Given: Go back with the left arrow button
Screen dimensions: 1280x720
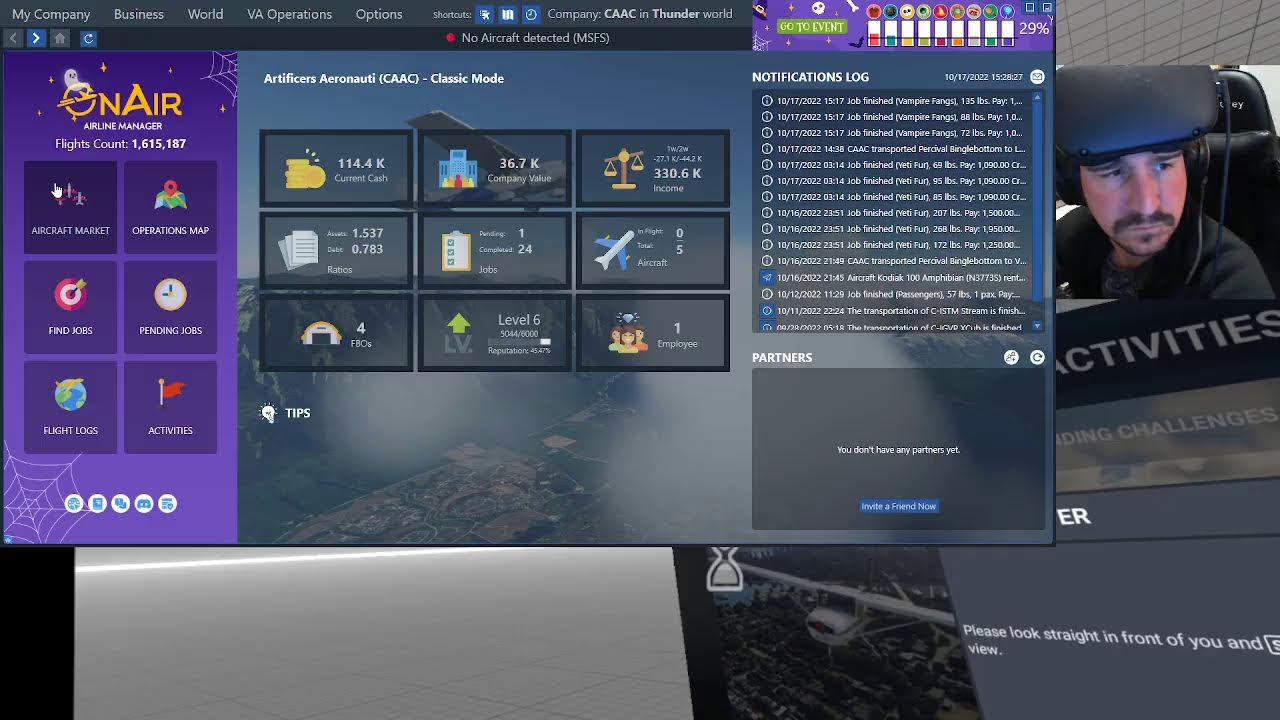Looking at the screenshot, I should [13, 38].
